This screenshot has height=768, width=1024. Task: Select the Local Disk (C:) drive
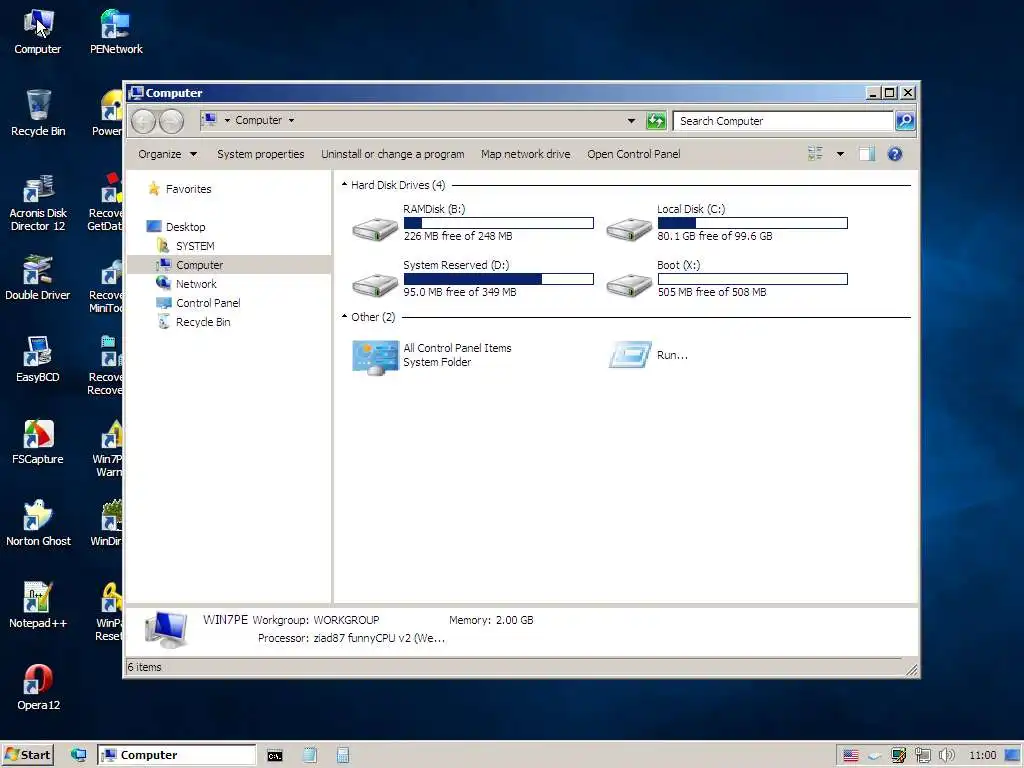pyautogui.click(x=727, y=223)
